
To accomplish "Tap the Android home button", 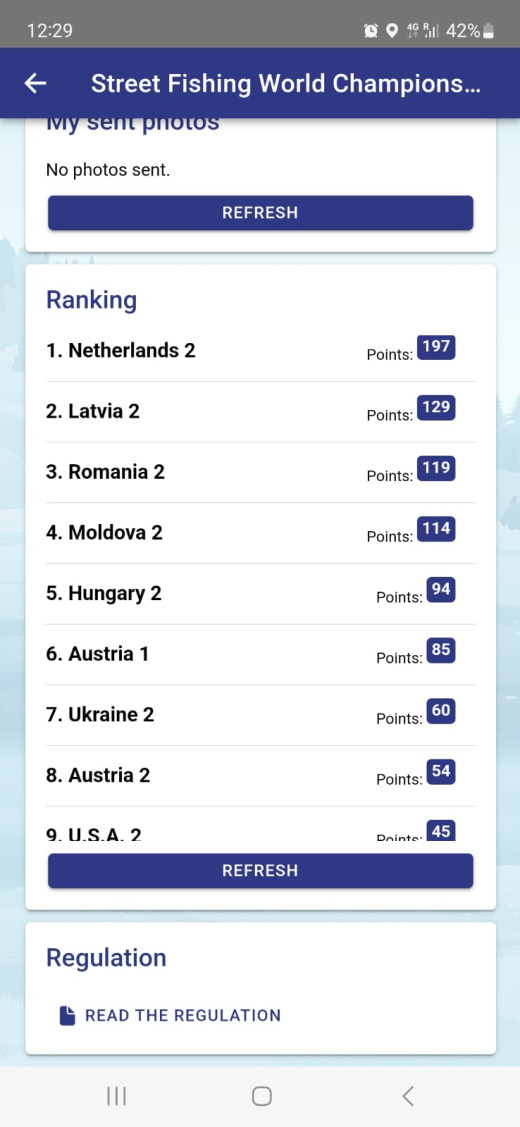I will point(262,1096).
